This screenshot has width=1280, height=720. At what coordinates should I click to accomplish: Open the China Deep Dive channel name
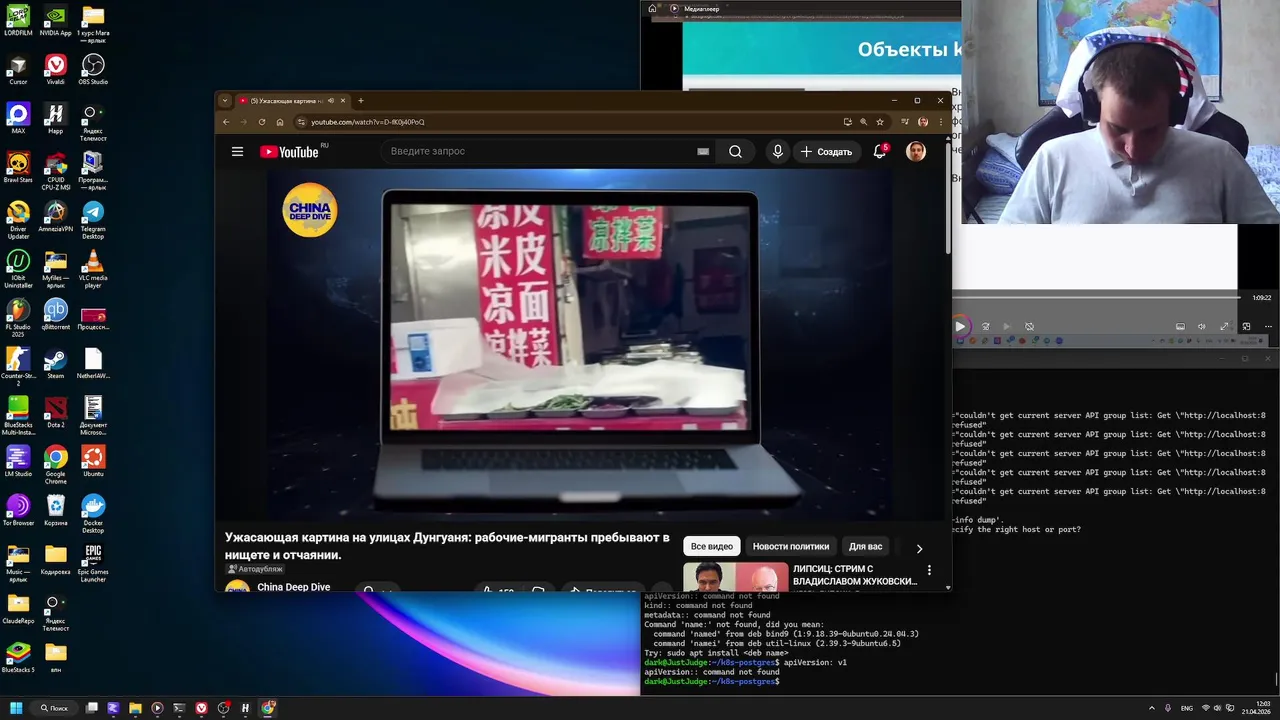click(x=294, y=587)
